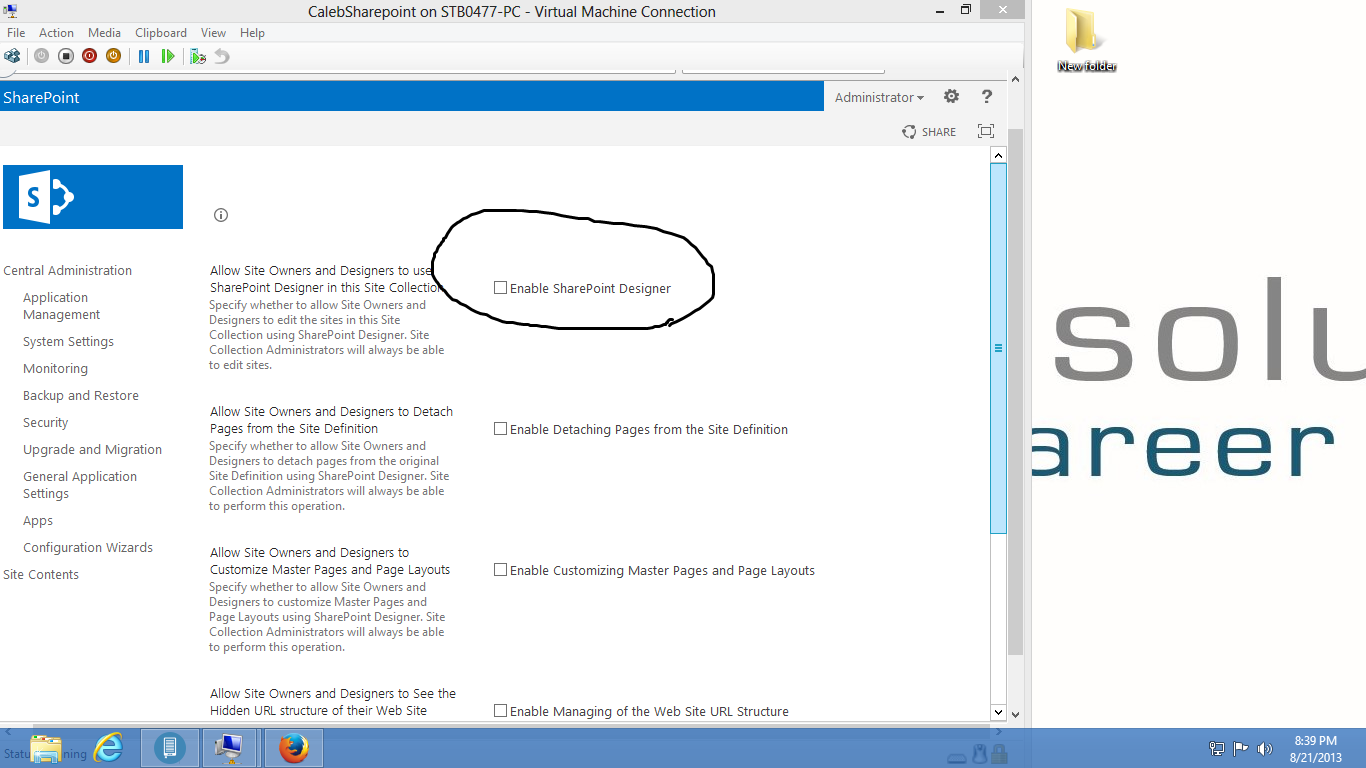Reset the VM with the green play icon
This screenshot has height=768, width=1366.
(x=168, y=56)
